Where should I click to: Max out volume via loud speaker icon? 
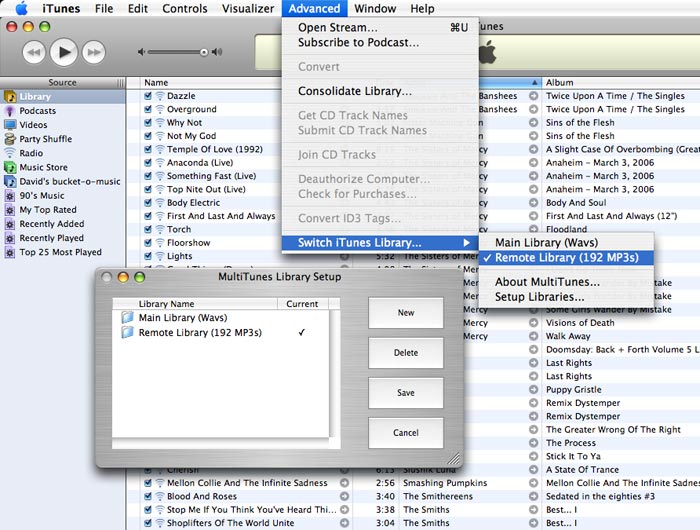coord(217,52)
